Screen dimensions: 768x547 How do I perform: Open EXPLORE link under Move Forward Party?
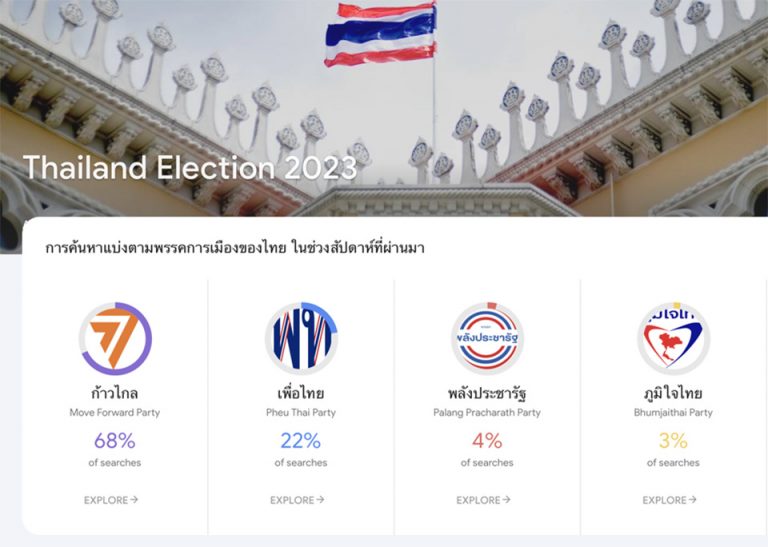click(x=111, y=500)
